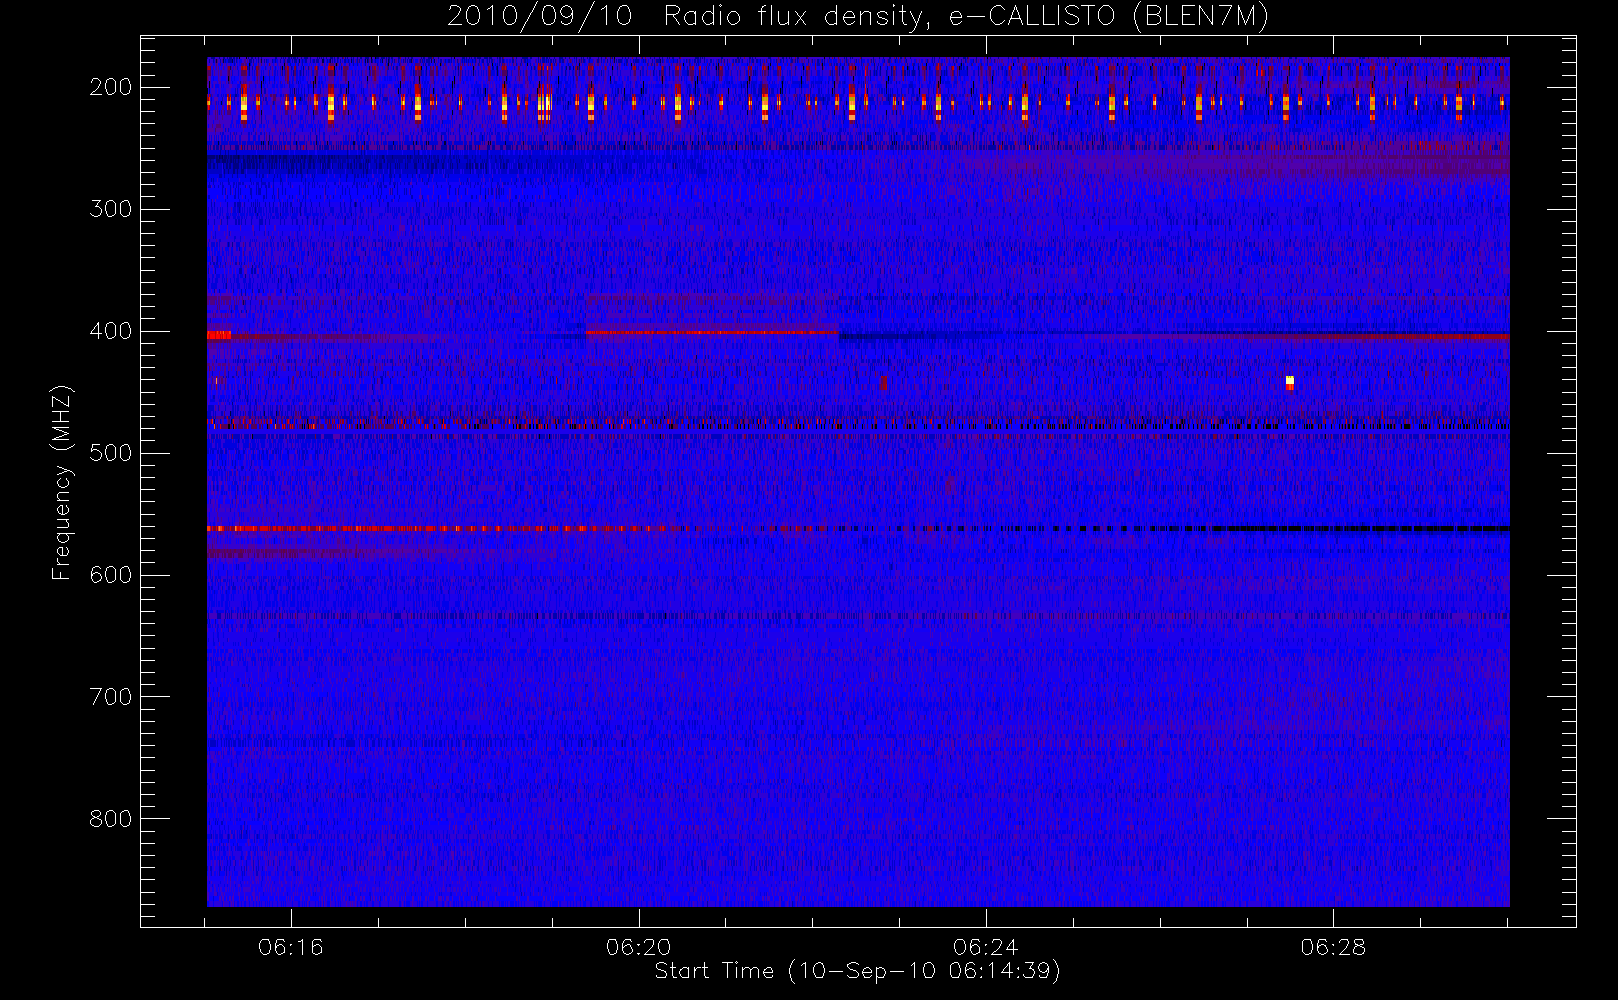Click the 'Frequency (MHZ)' axis label
Image resolution: width=1618 pixels, height=1000 pixels.
[62, 483]
